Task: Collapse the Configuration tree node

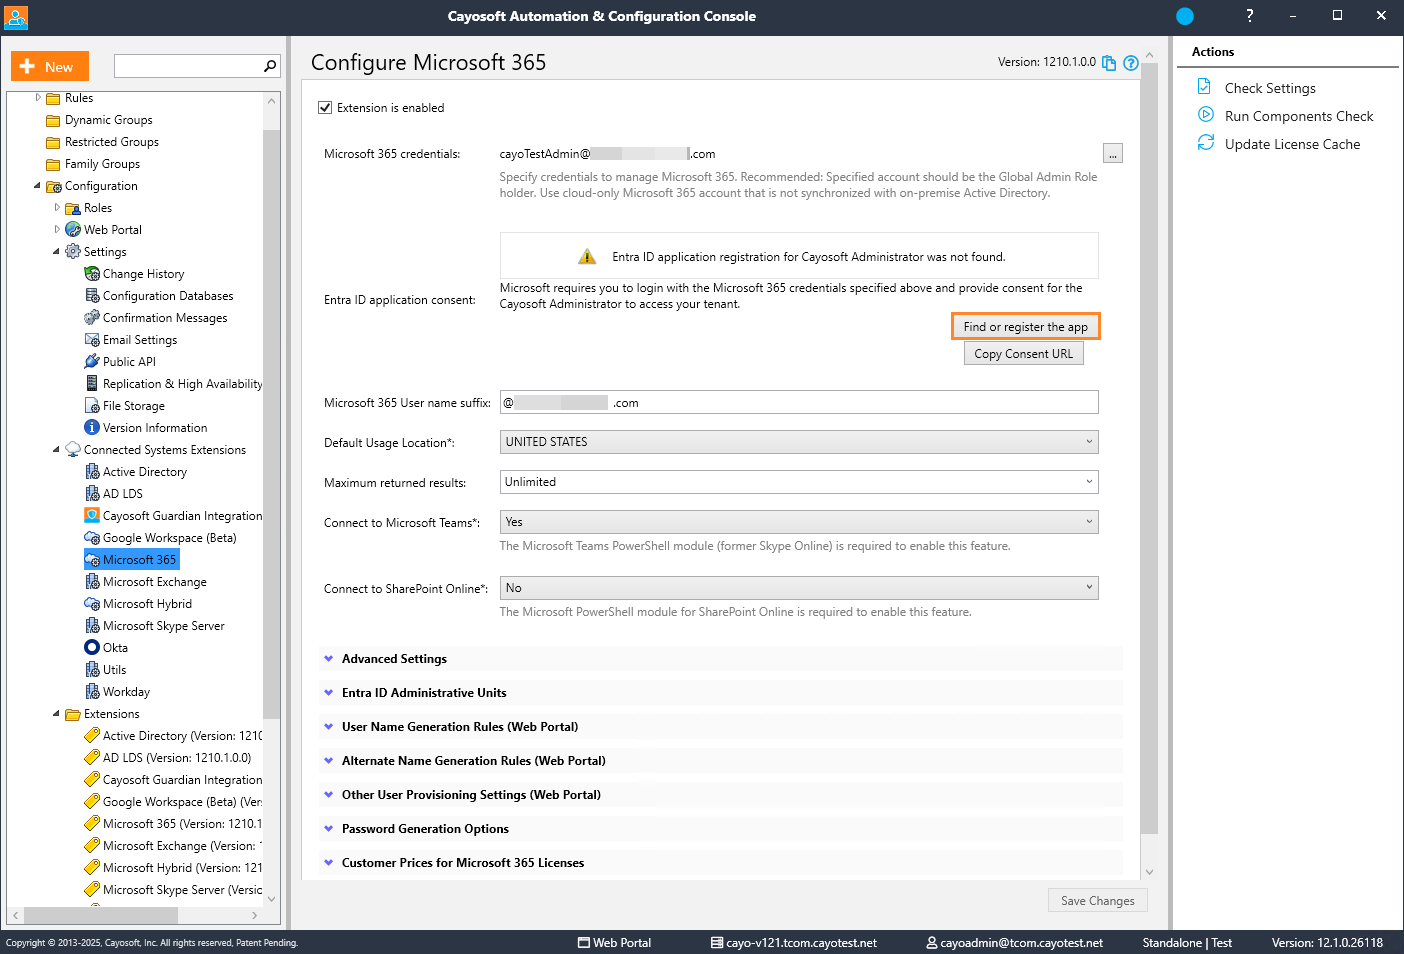Action: tap(37, 185)
